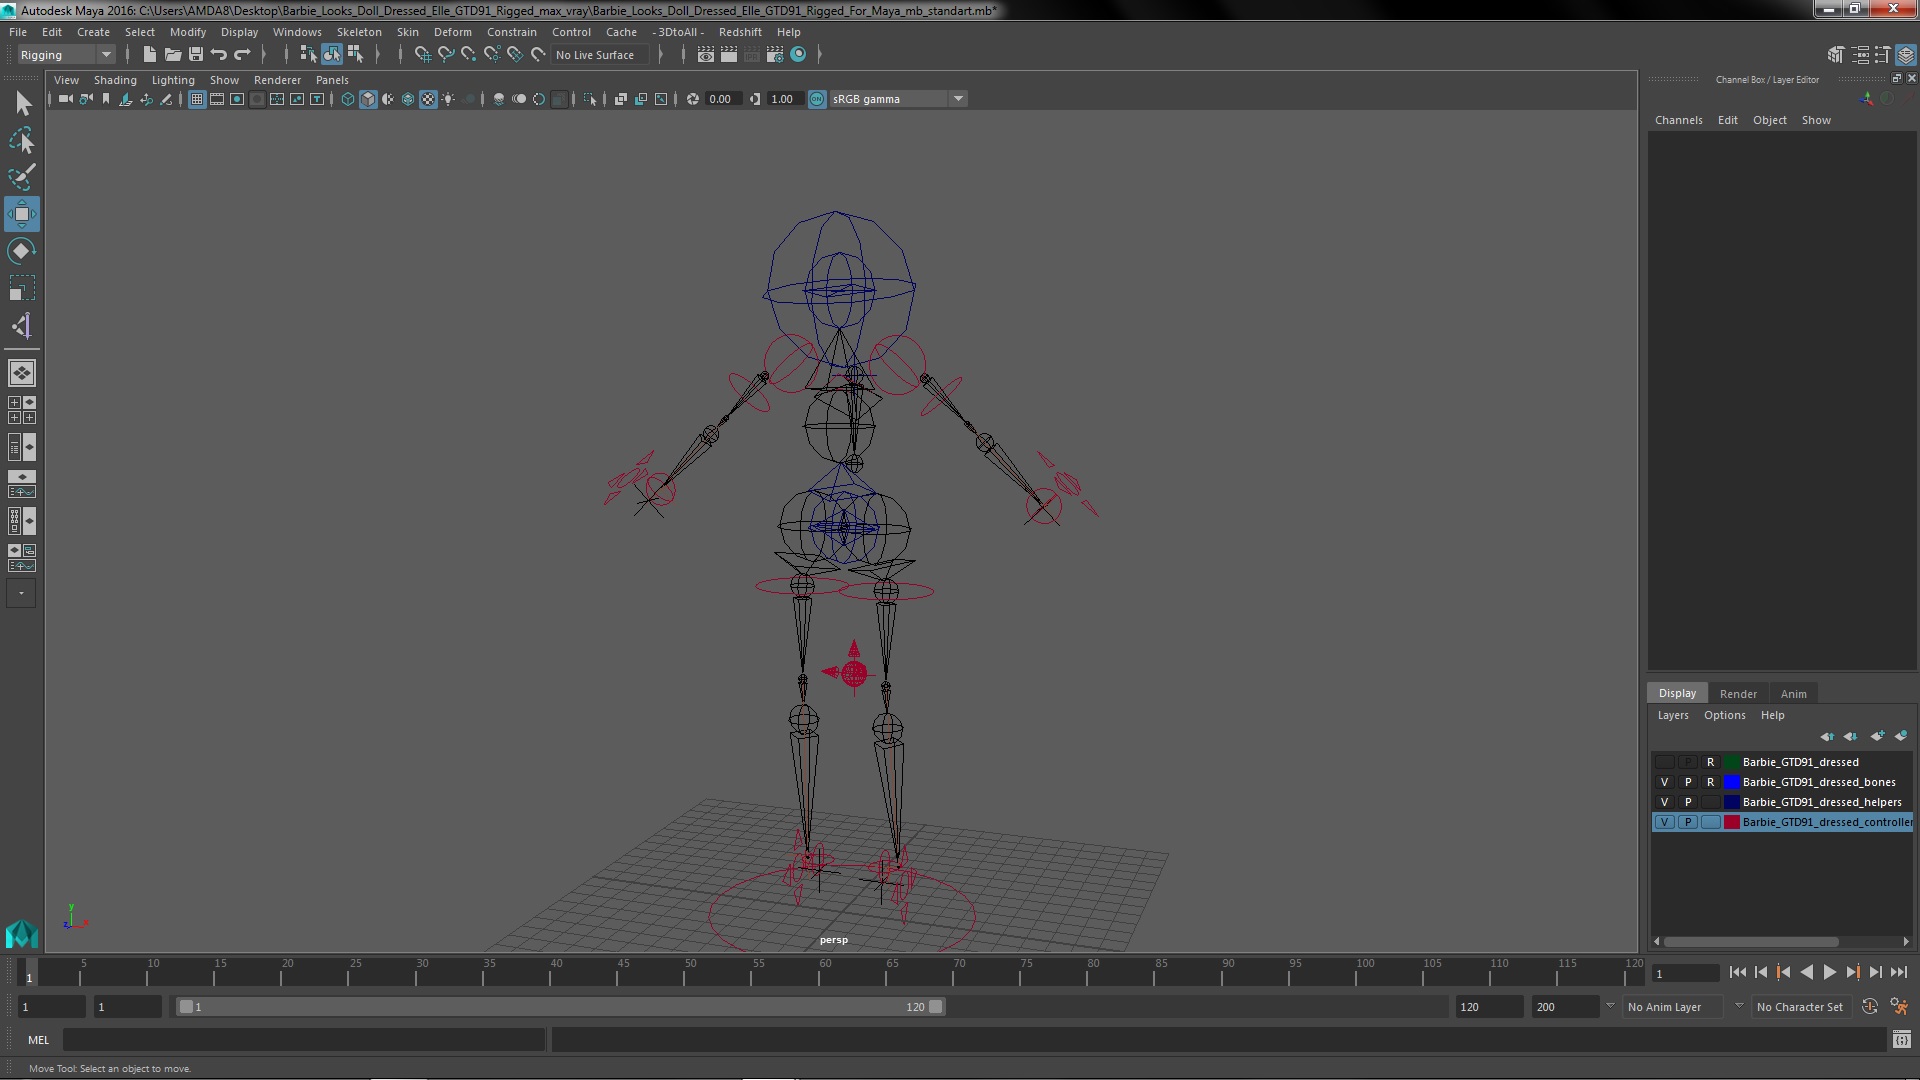Toggle reference R of Barbie_GTD91_dressed layer
This screenshot has height=1080, width=1920.
[1711, 762]
